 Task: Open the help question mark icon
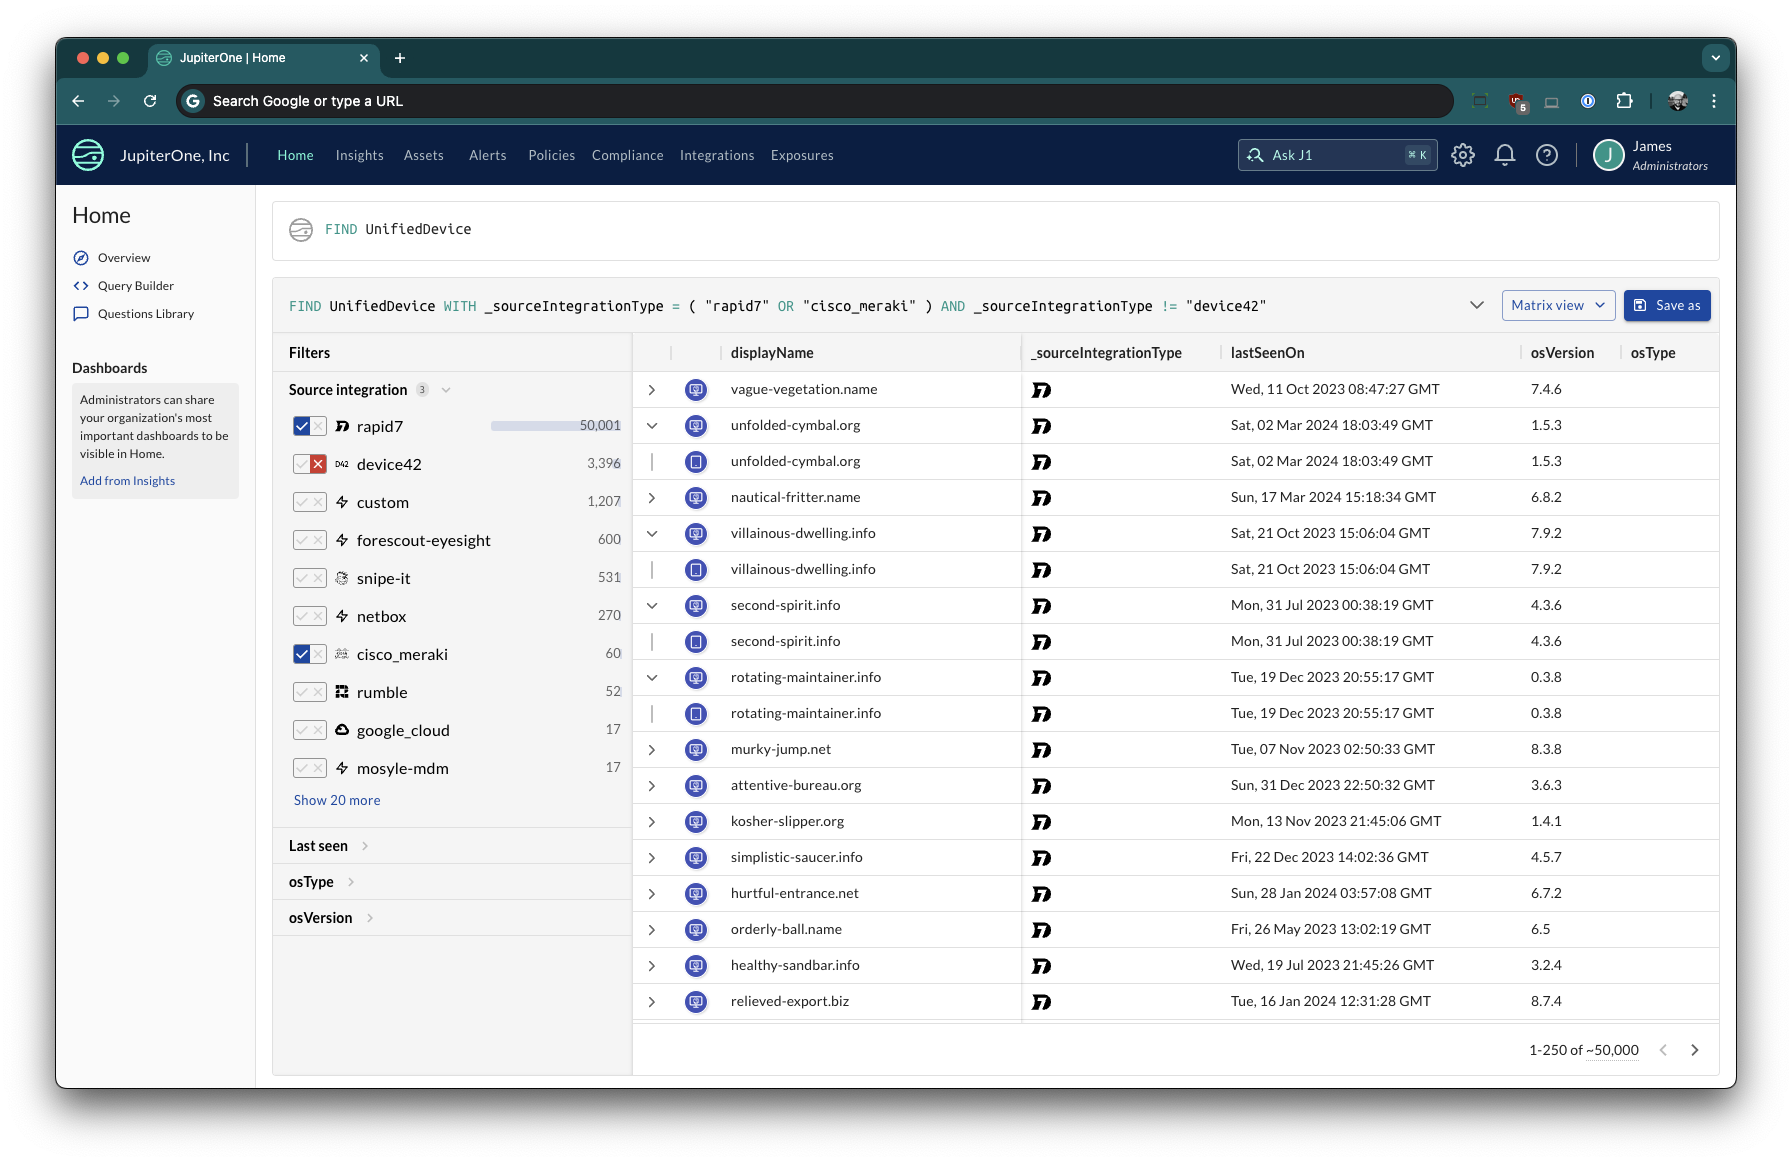1547,155
